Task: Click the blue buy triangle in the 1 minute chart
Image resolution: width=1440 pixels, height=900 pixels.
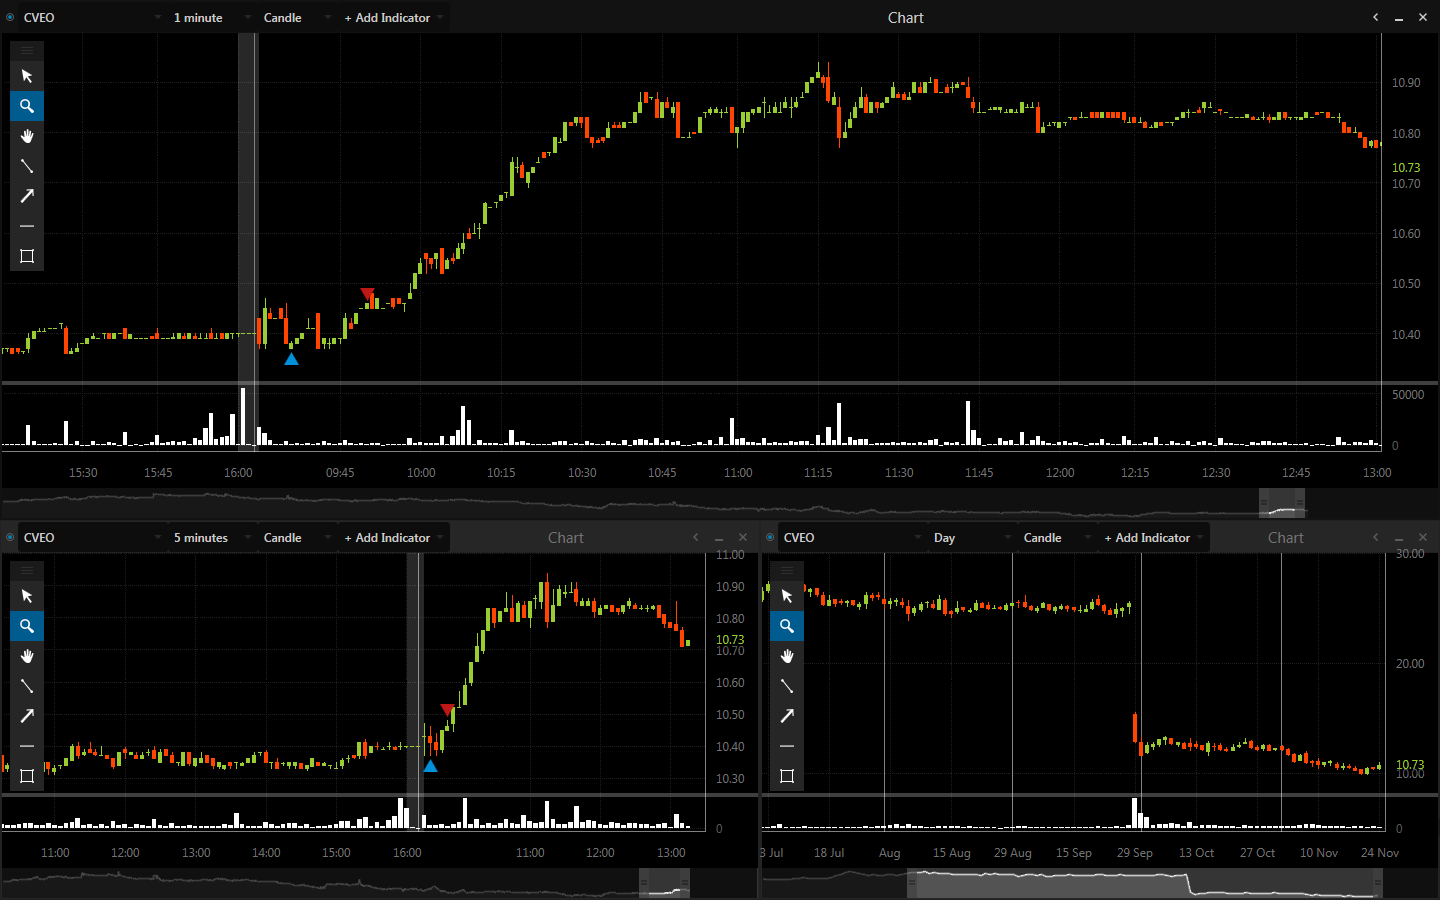Action: (291, 359)
